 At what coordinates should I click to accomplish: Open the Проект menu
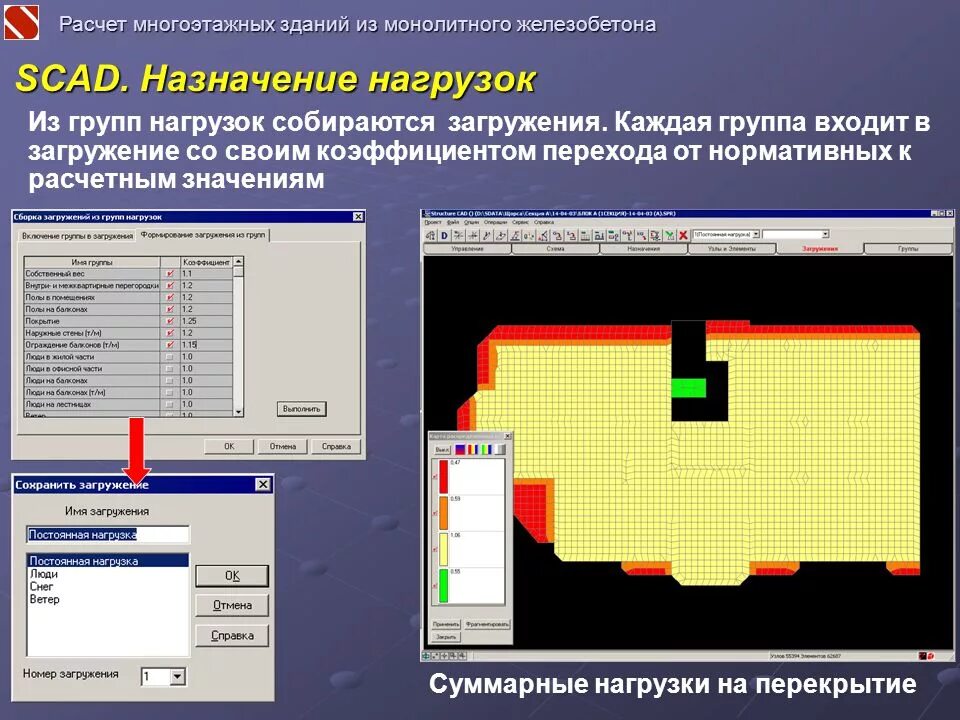pyautogui.click(x=432, y=222)
